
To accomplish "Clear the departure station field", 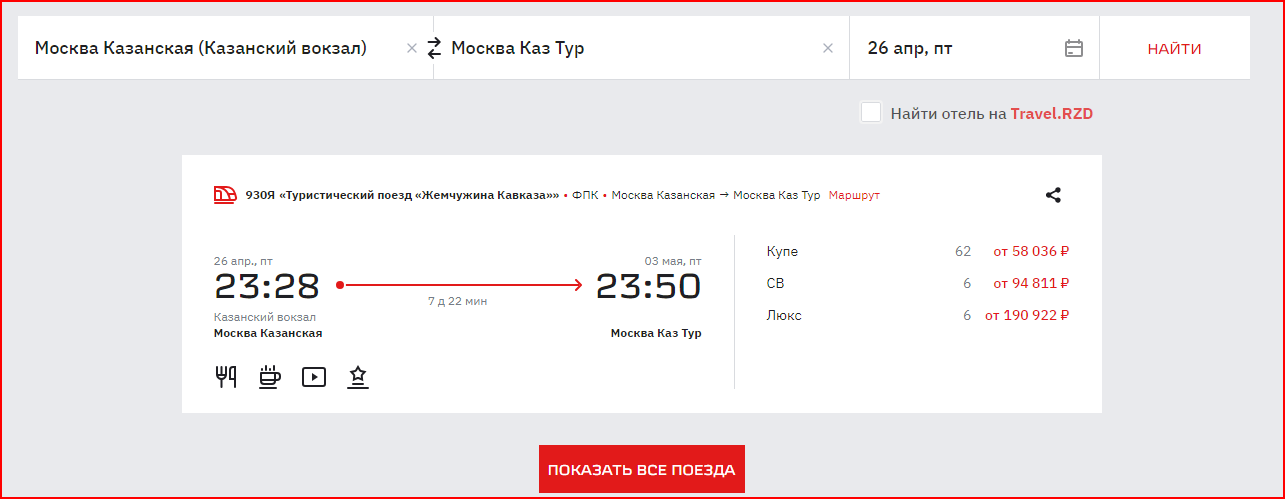I will (x=412, y=48).
